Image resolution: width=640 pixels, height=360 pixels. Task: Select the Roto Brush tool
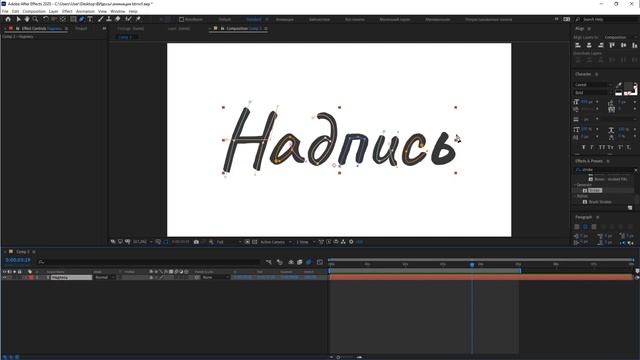click(x=129, y=19)
